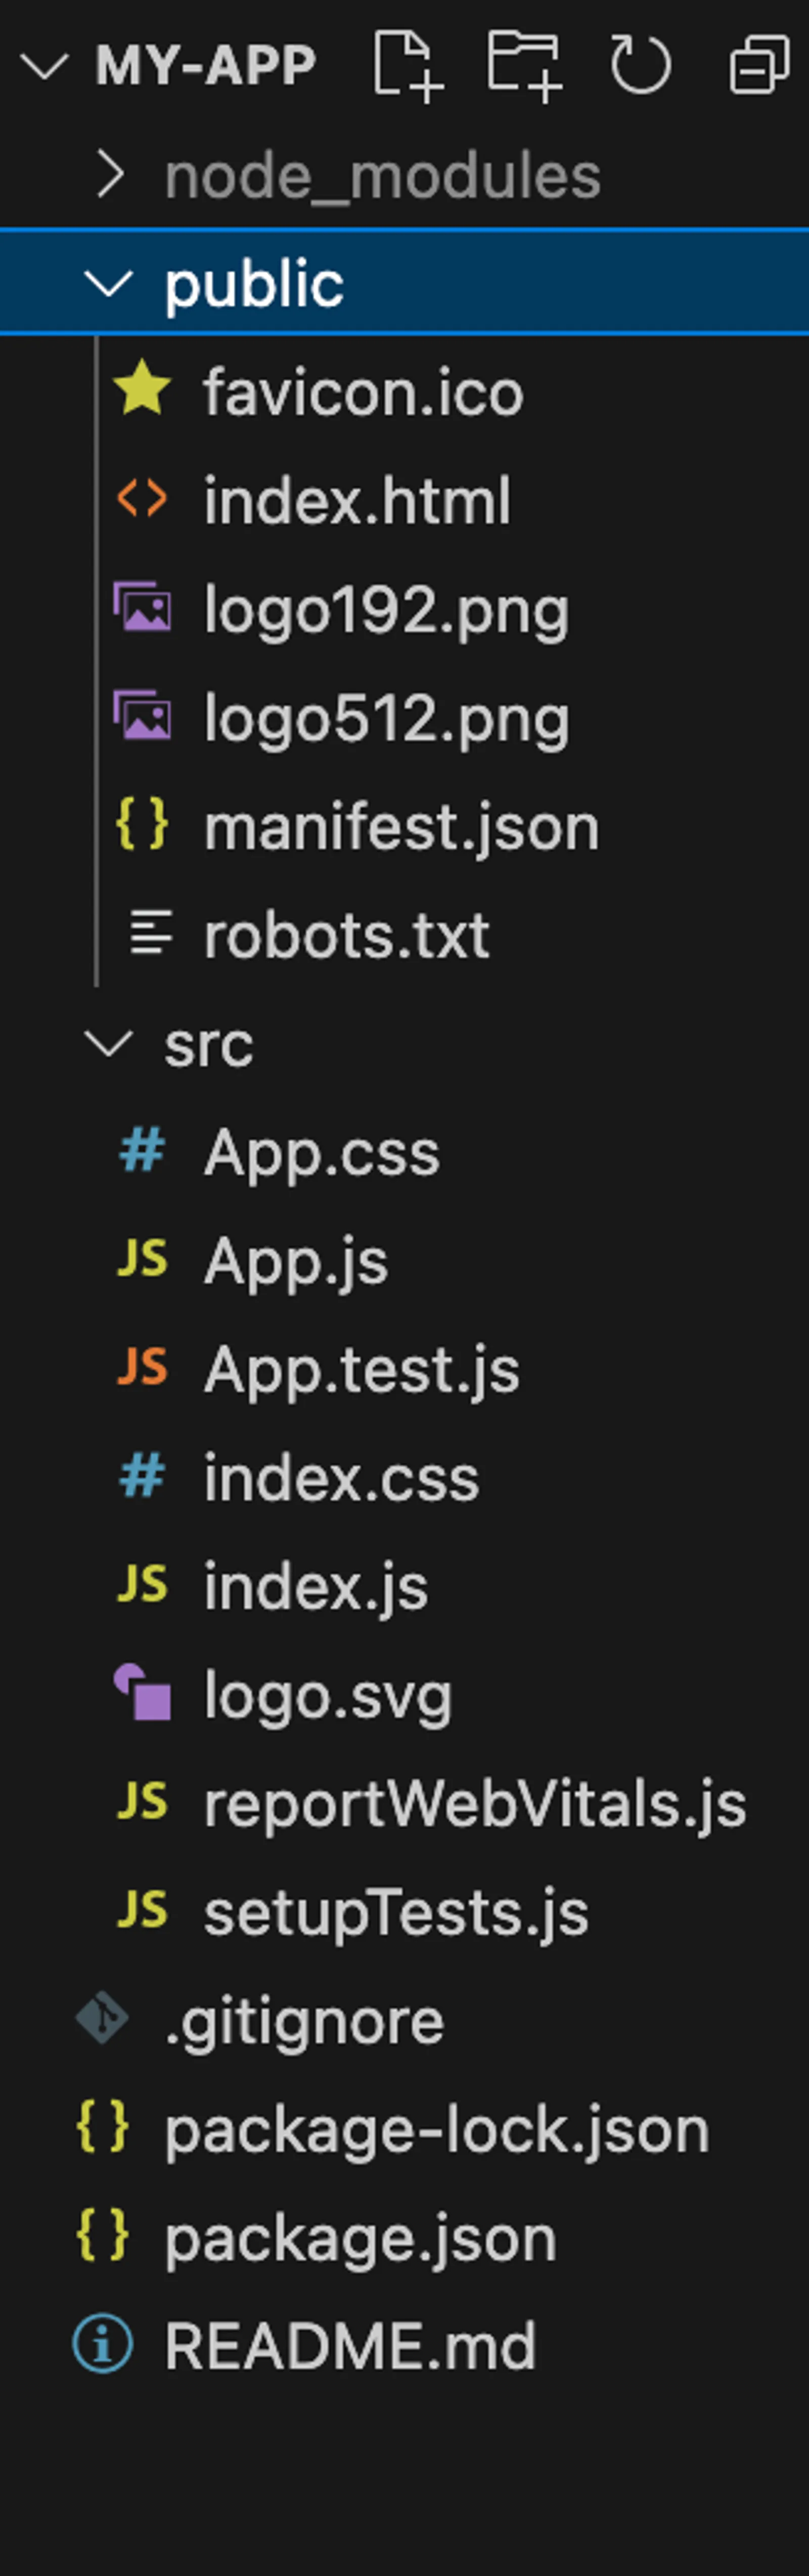Open manifest.json from public folder

coord(401,827)
